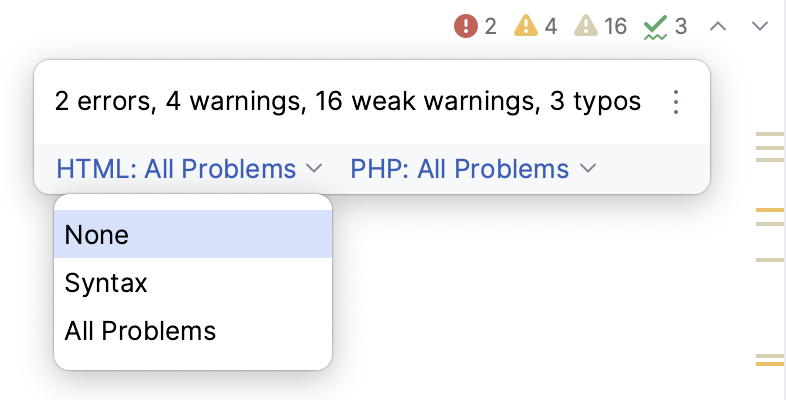This screenshot has height=400, width=786.
Task: Click the pale weak-warning triangle icon
Action: point(586,26)
